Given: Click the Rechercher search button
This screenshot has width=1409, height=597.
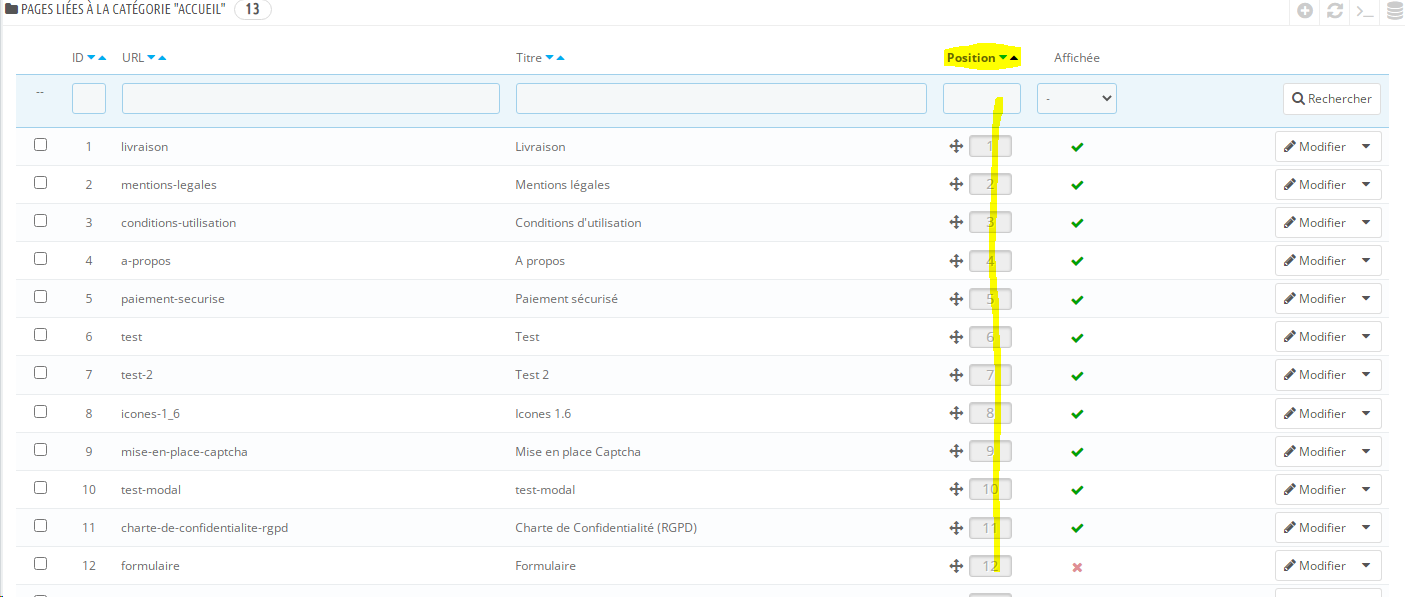Looking at the screenshot, I should click(x=1332, y=99).
